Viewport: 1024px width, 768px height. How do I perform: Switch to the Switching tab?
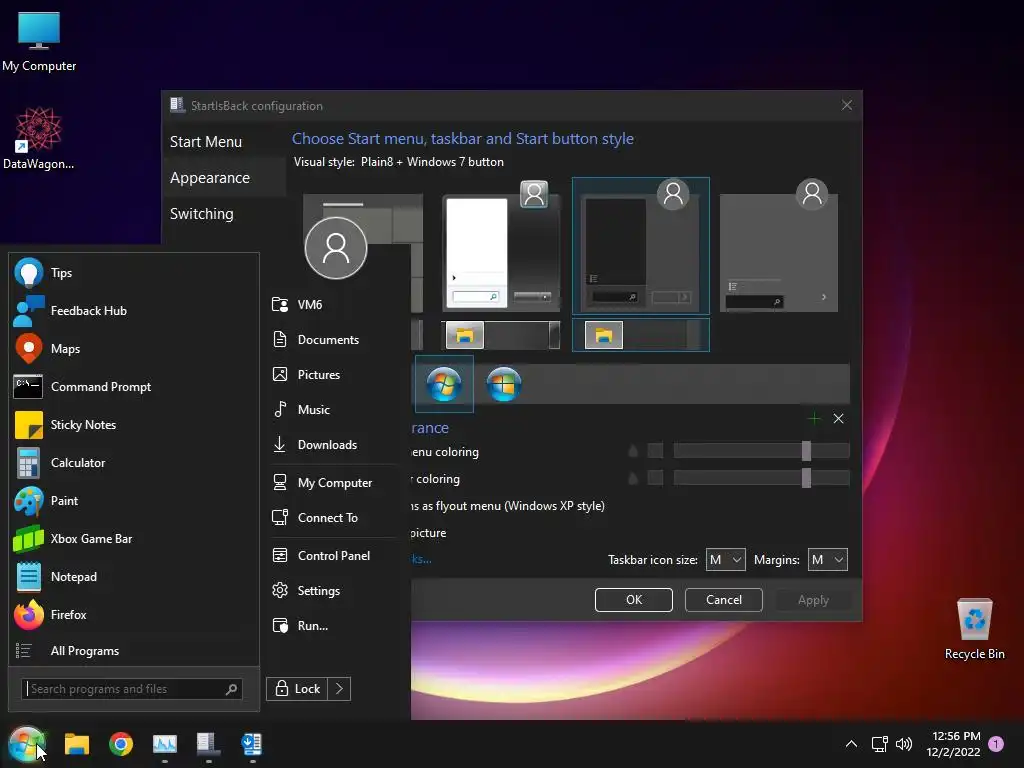201,214
